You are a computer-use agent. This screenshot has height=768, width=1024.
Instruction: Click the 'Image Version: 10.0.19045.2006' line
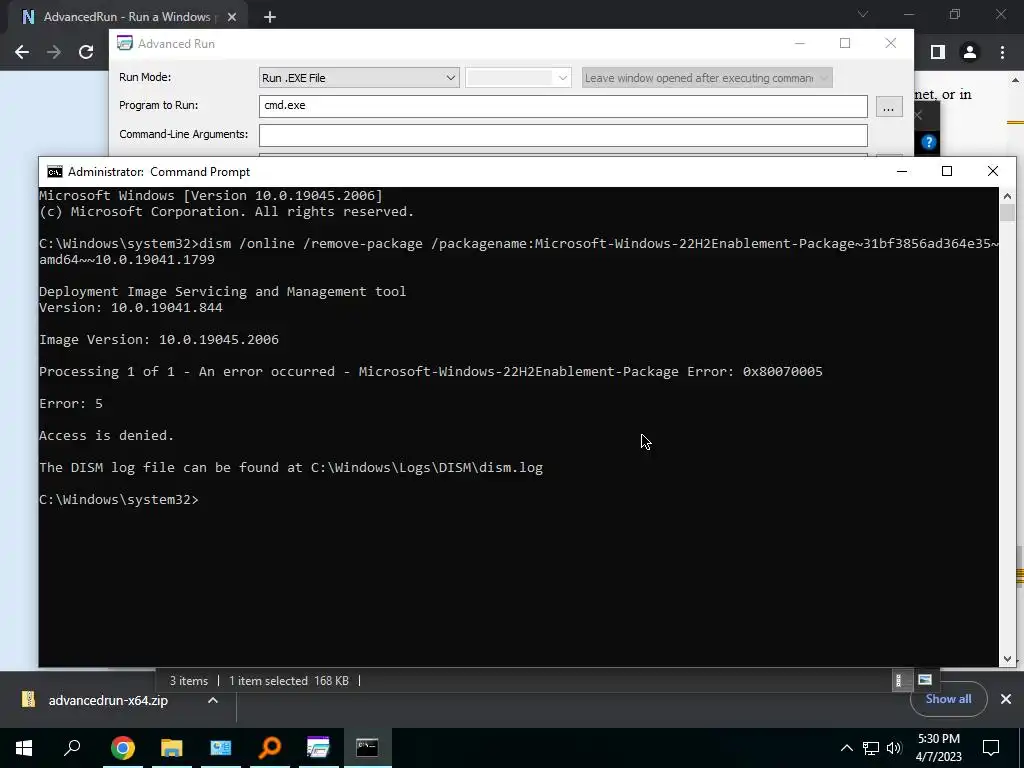pos(159,340)
